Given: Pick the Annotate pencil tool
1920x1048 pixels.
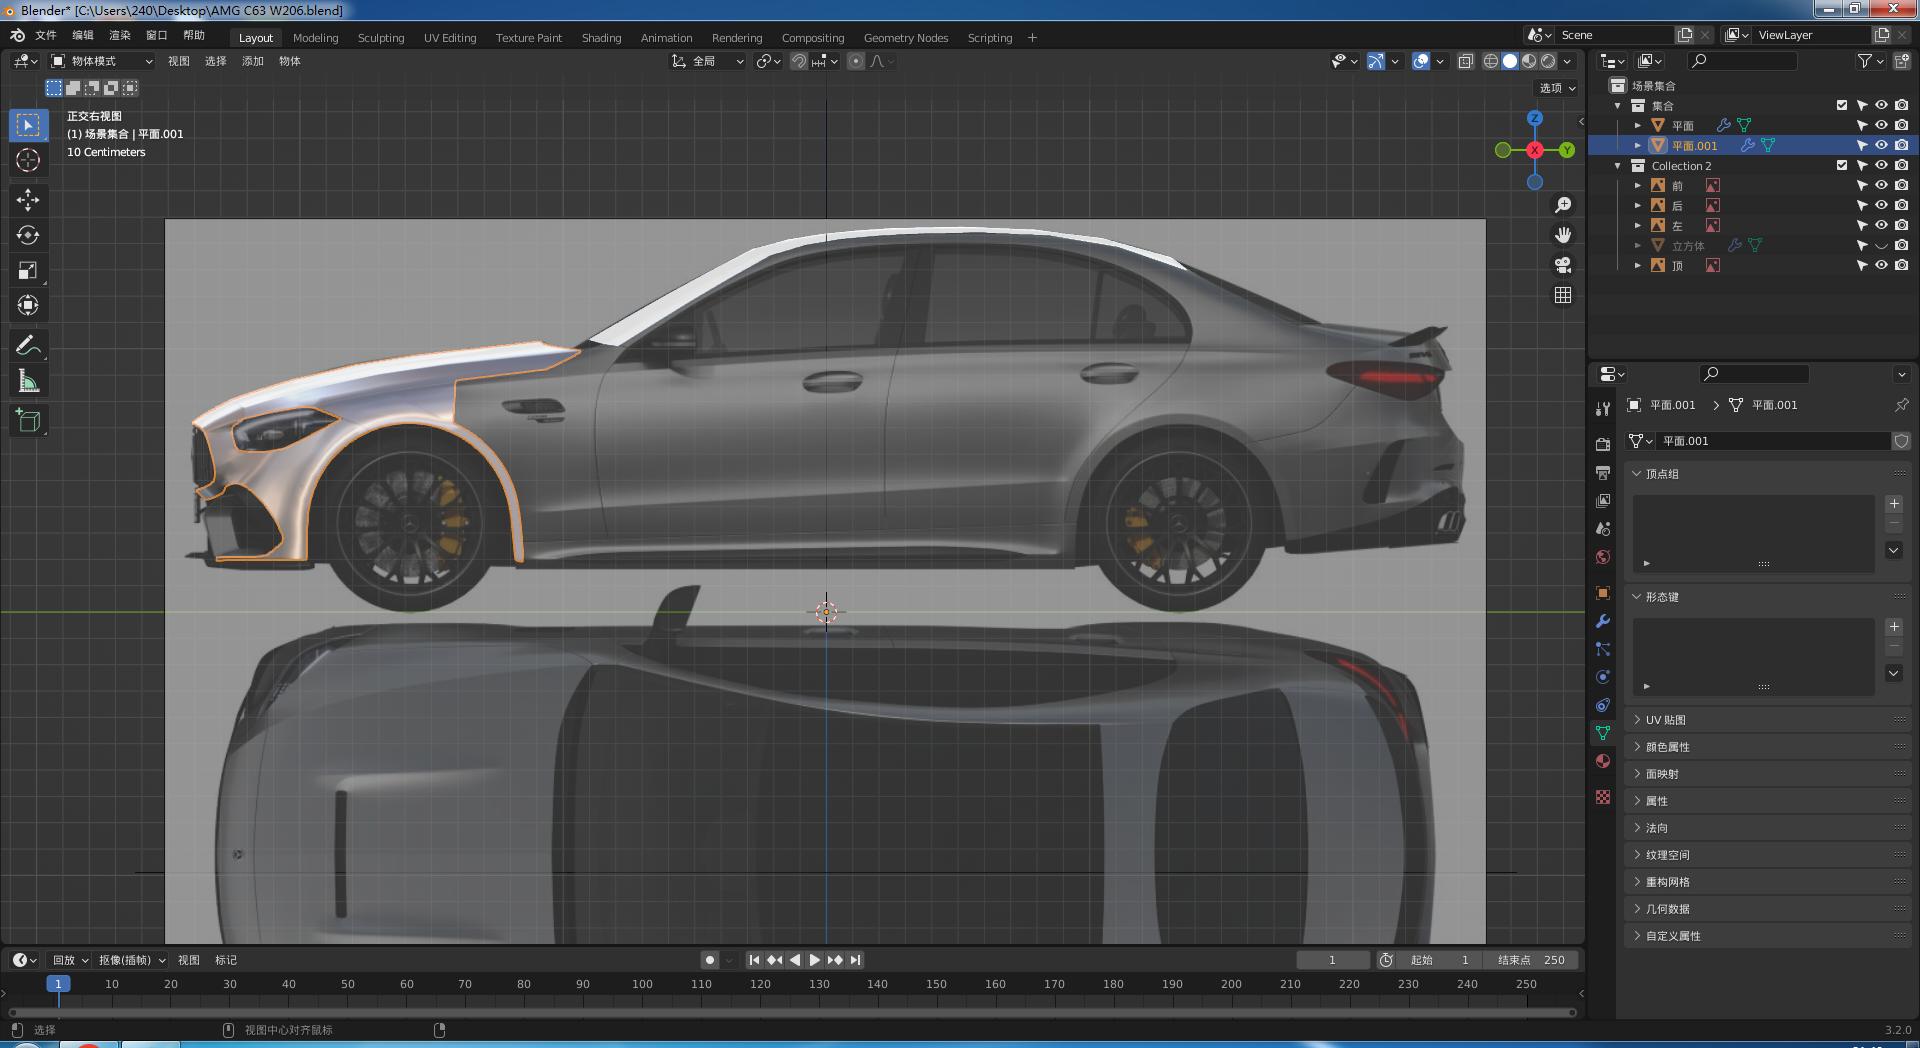Looking at the screenshot, I should click(28, 346).
